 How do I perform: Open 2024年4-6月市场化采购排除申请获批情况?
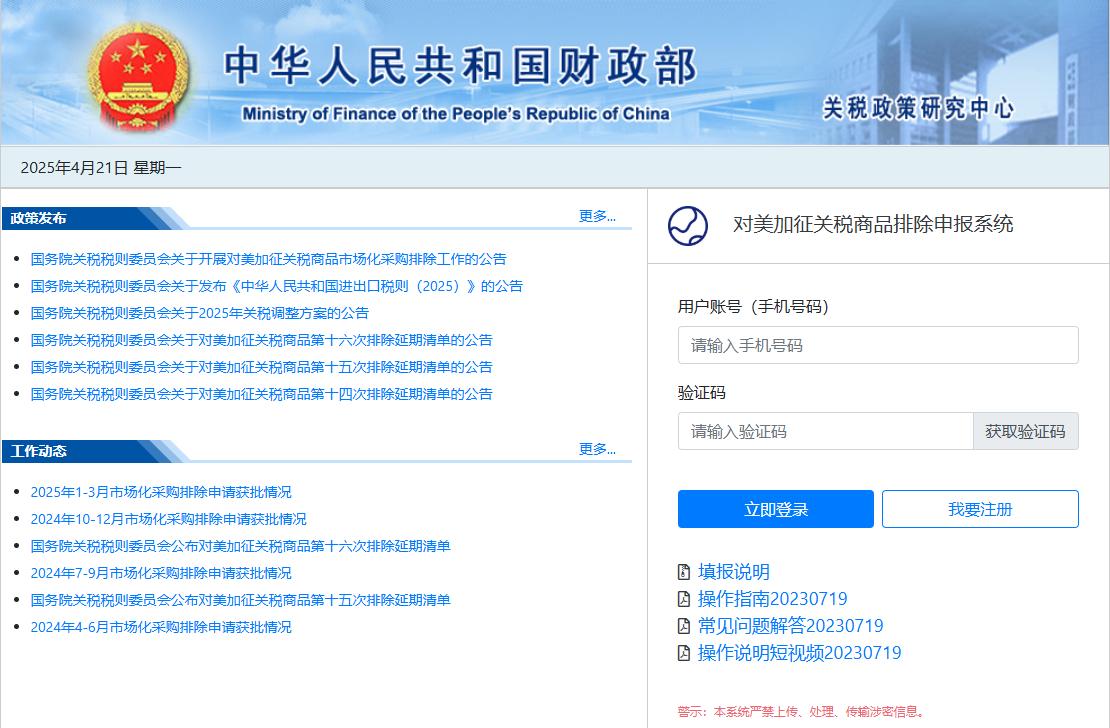pos(161,627)
